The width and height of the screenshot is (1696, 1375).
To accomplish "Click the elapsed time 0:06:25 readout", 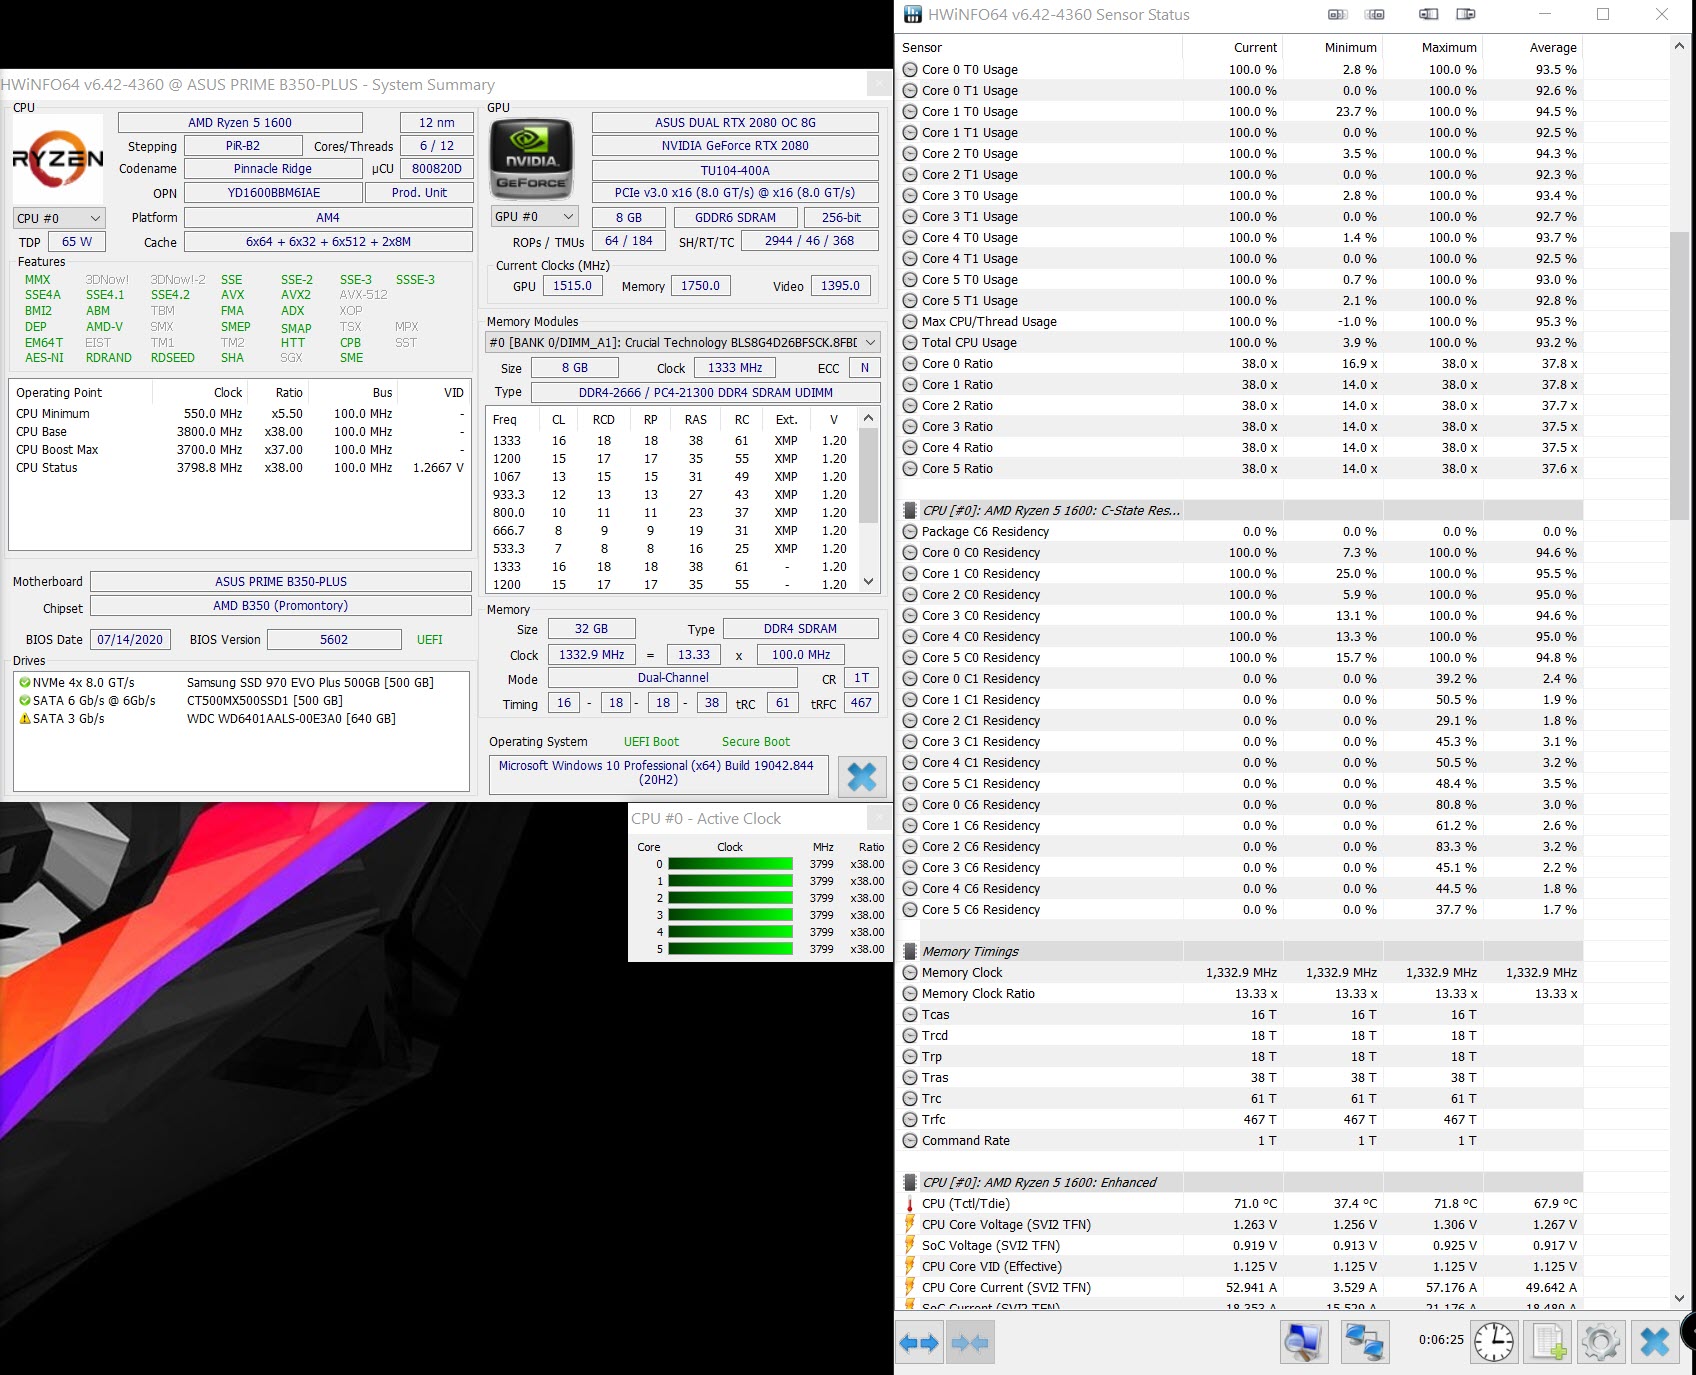I will 1441,1340.
